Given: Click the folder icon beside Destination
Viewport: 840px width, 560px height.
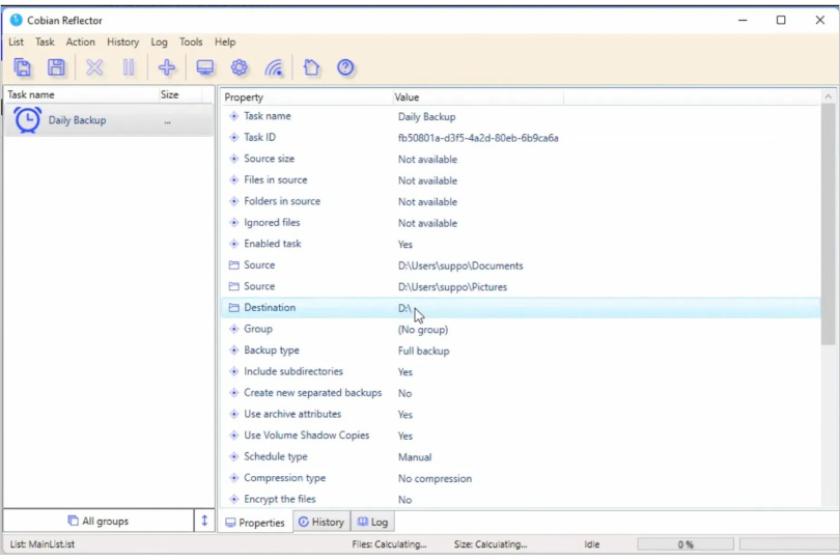Looking at the screenshot, I should point(234,308).
